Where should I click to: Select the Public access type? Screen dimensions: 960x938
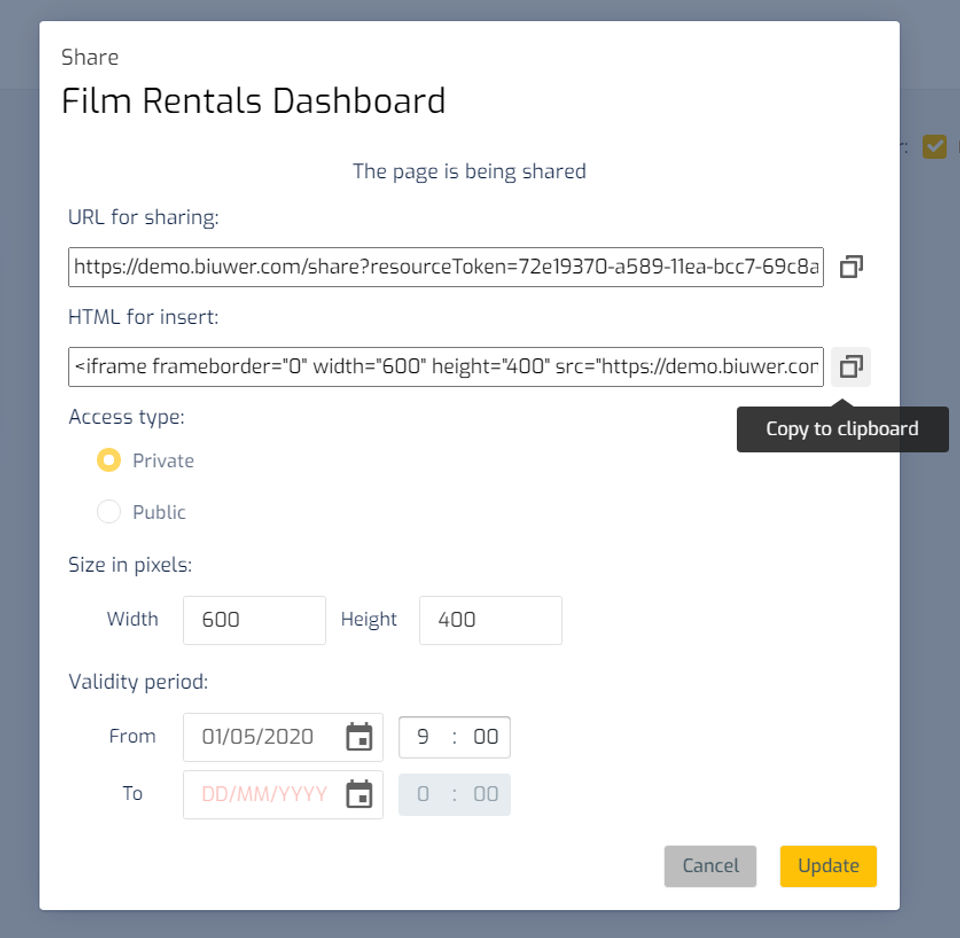(x=109, y=512)
